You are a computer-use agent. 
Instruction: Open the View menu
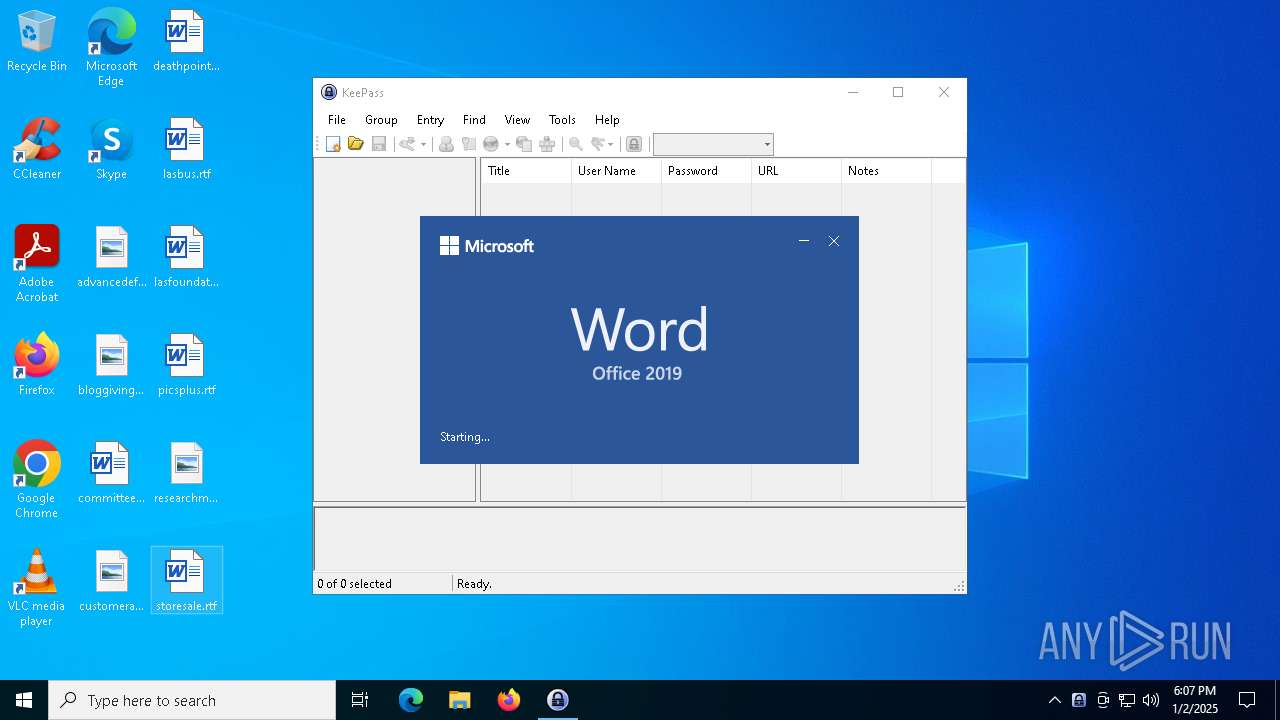[517, 119]
